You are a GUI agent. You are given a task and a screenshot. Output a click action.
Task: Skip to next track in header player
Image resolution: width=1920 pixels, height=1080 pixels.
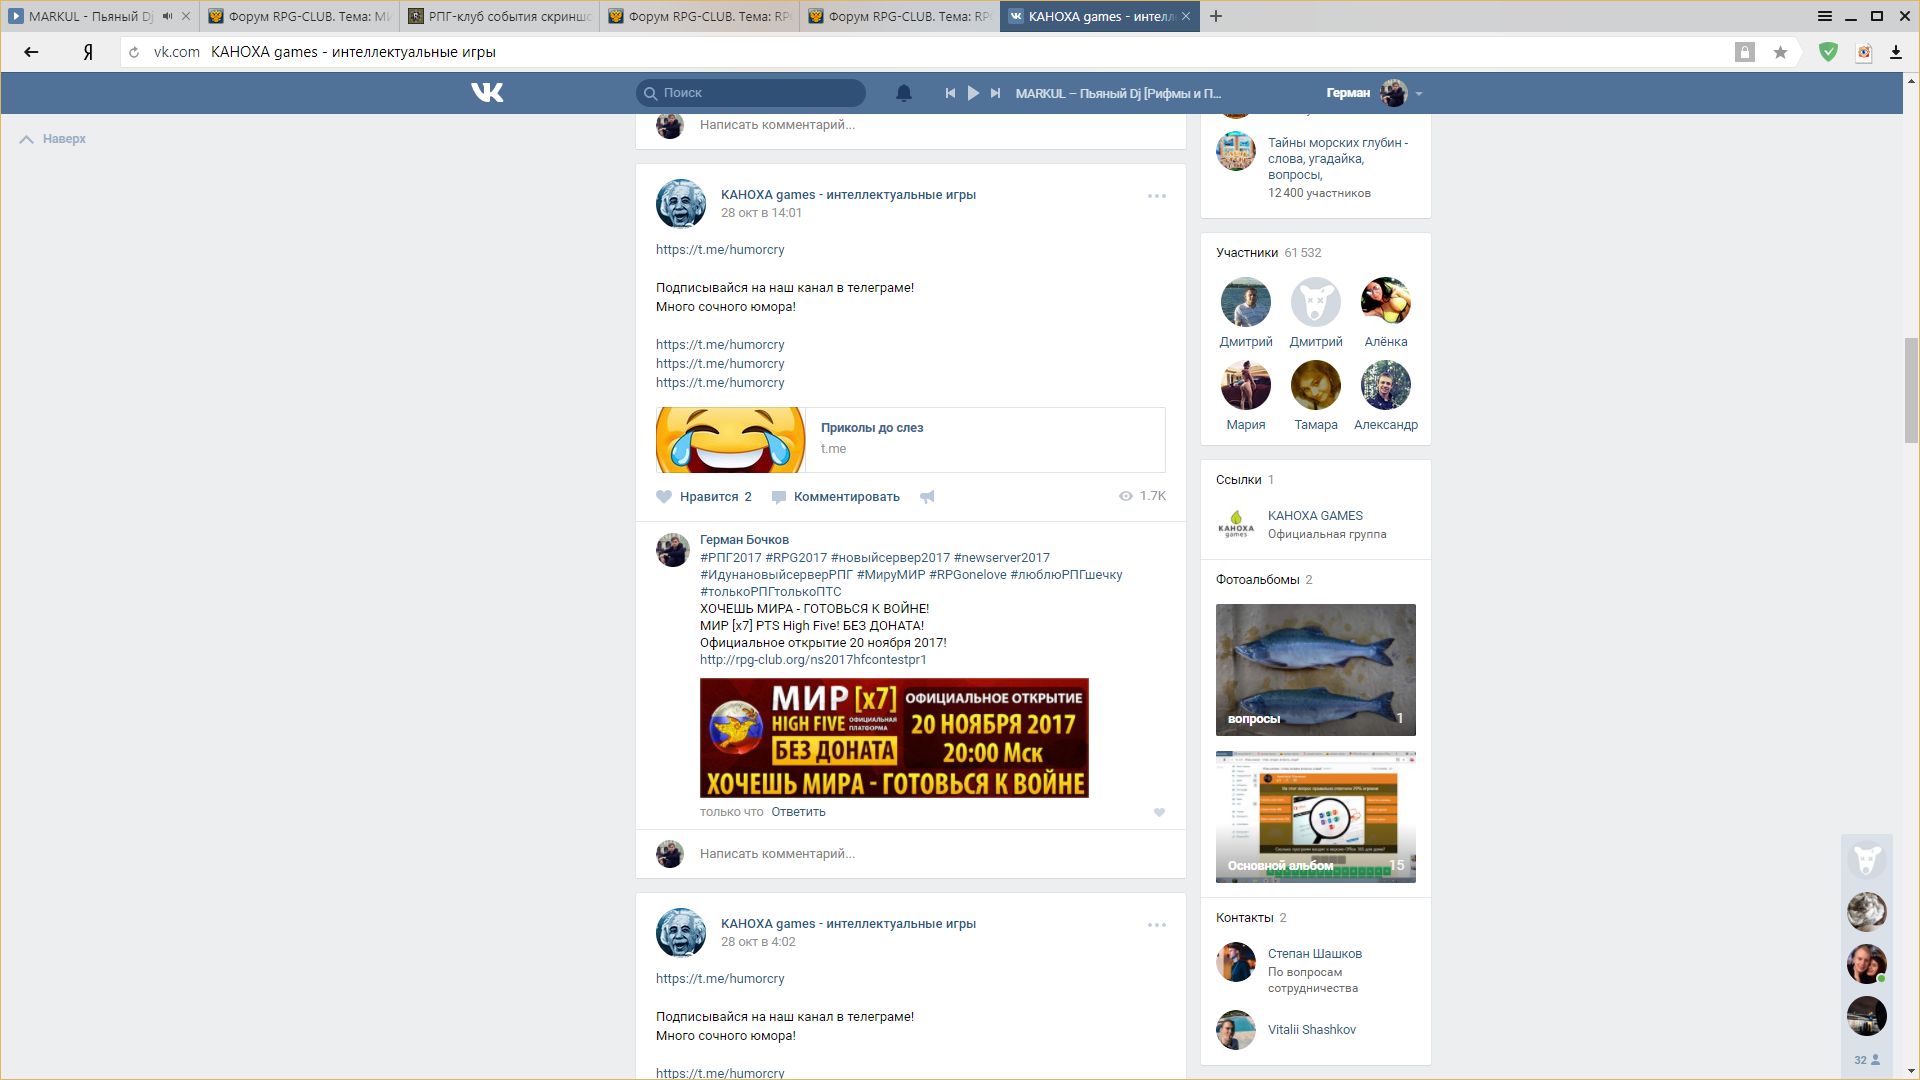pos(995,93)
